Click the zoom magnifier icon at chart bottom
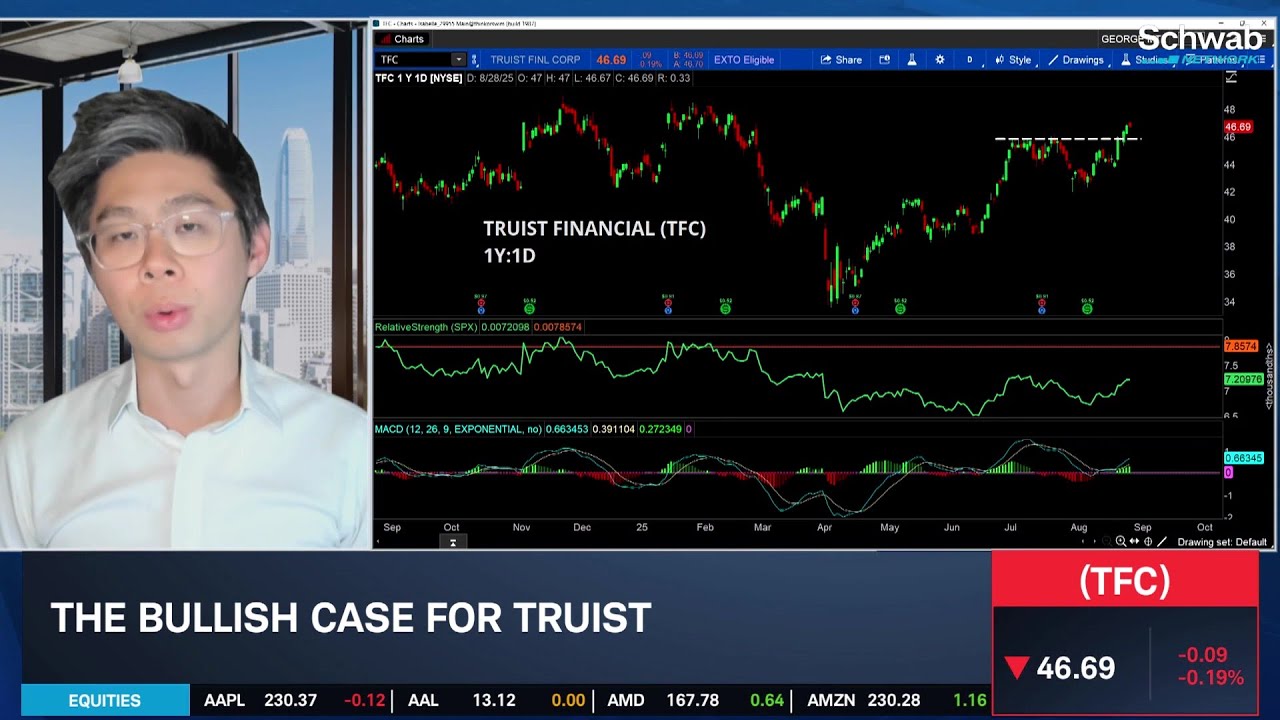Viewport: 1280px width, 720px height. pos(1121,542)
